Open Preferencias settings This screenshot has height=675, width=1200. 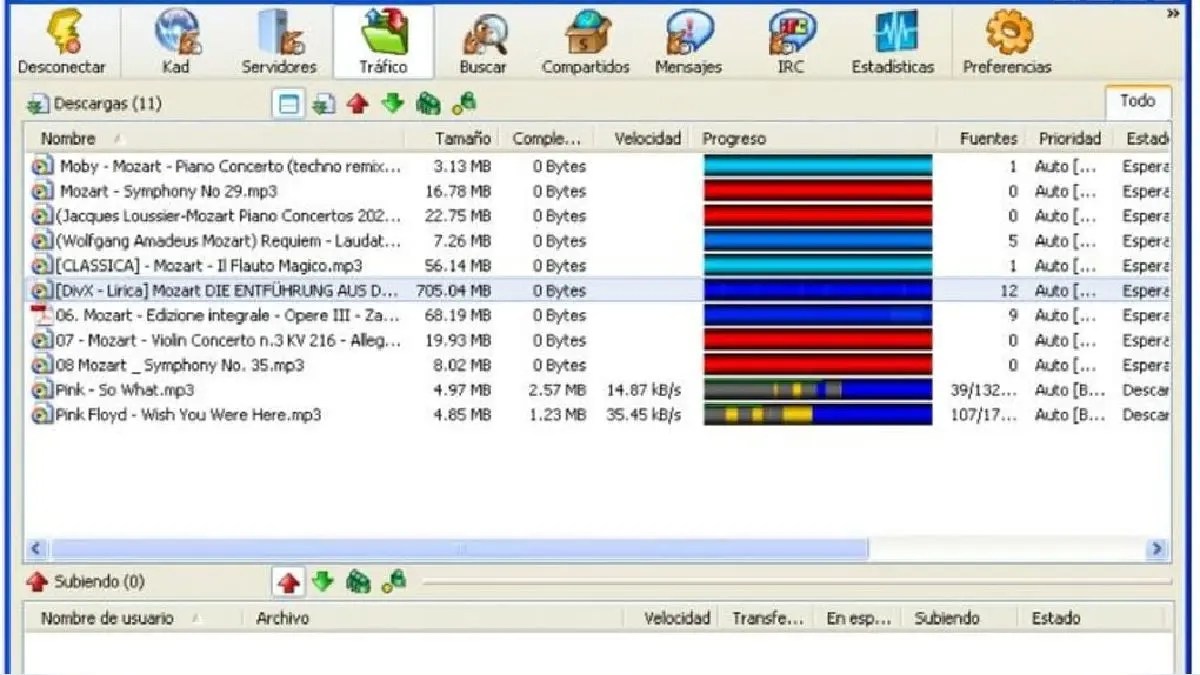point(1007,43)
